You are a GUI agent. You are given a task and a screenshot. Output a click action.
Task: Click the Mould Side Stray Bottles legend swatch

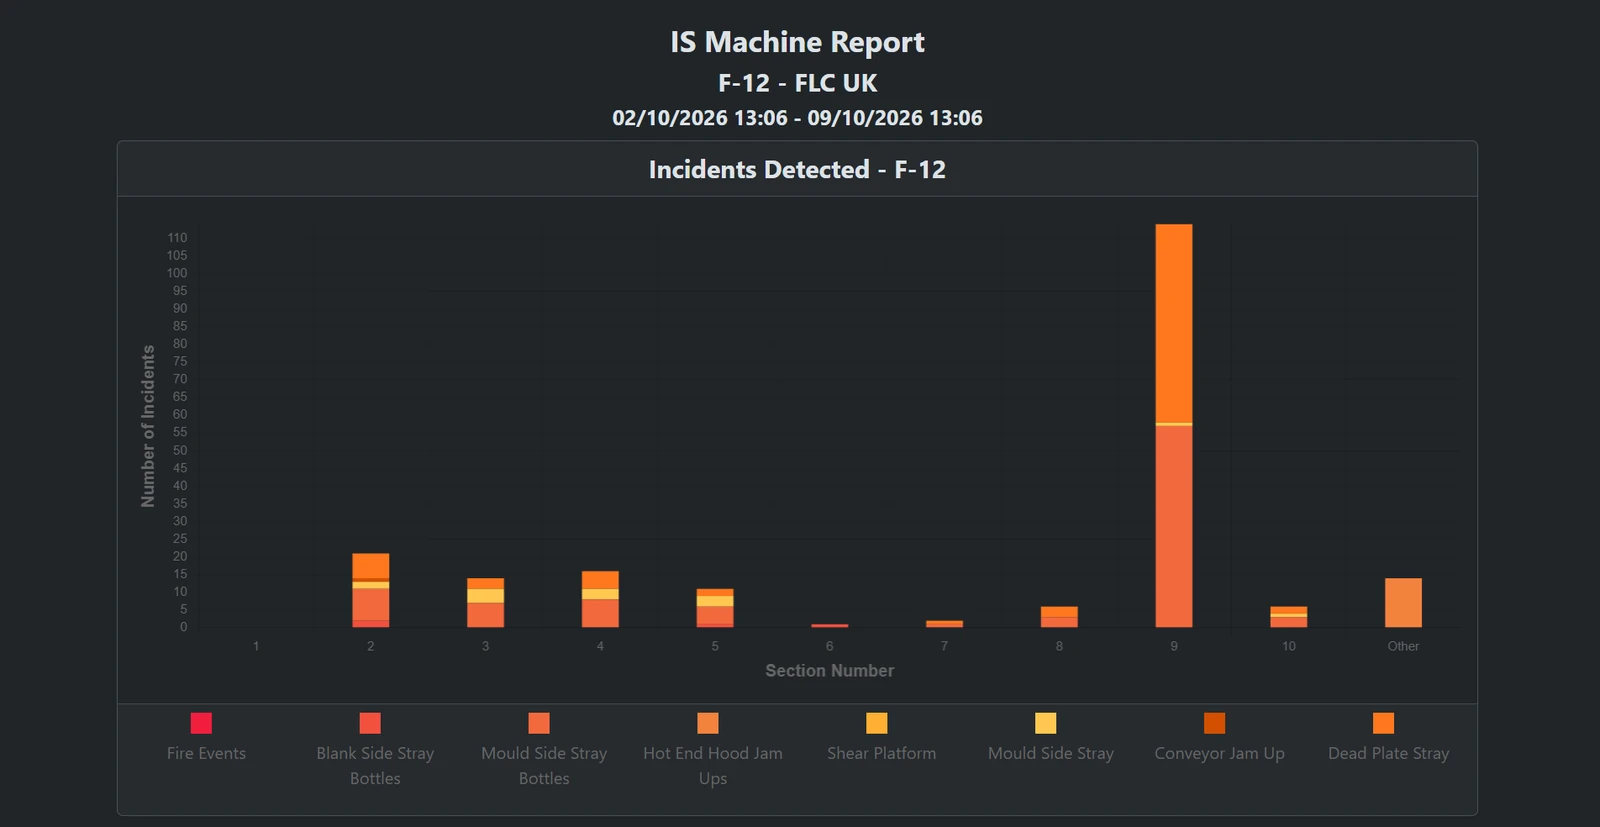click(539, 723)
